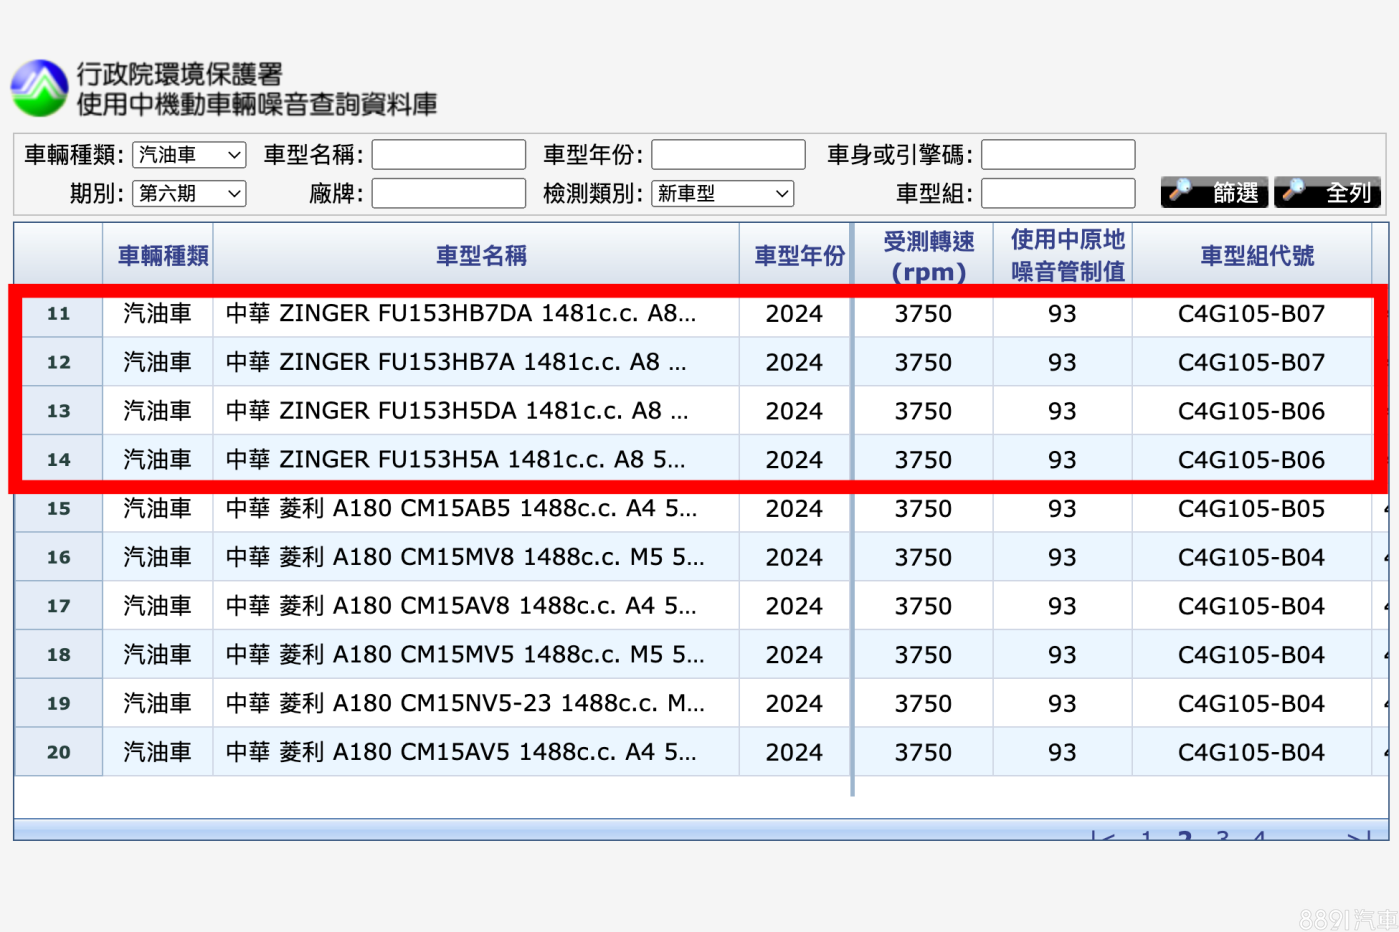Click the 全列 list-all button

click(x=1328, y=192)
